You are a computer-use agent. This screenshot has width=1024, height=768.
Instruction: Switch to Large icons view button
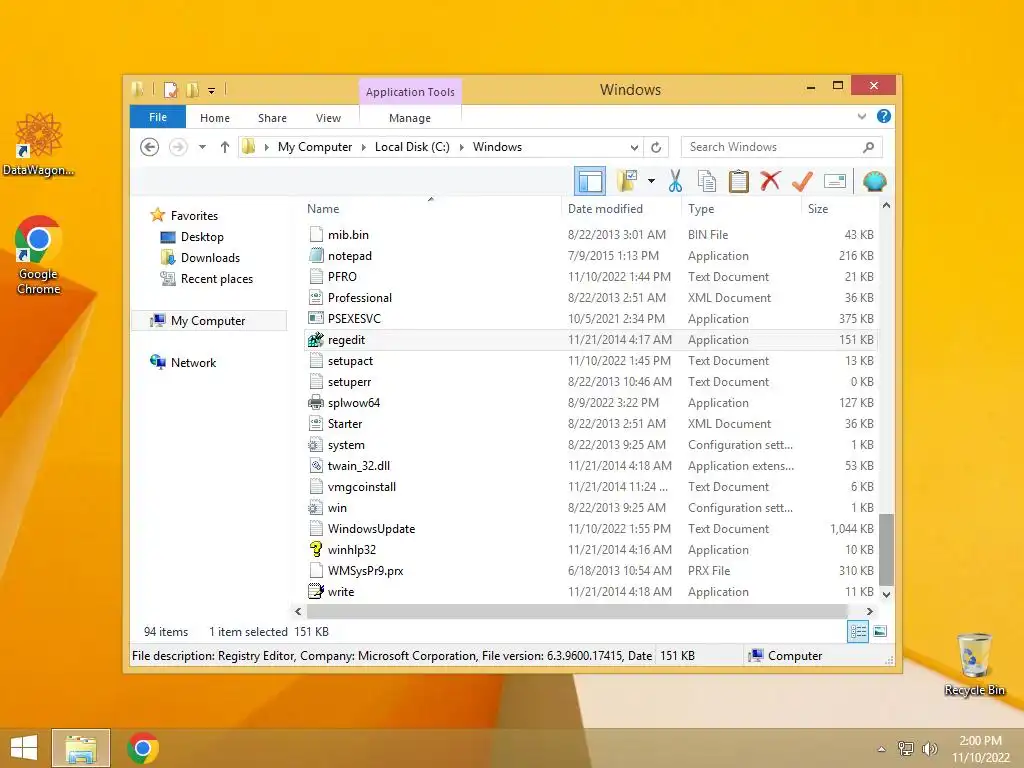pos(880,631)
